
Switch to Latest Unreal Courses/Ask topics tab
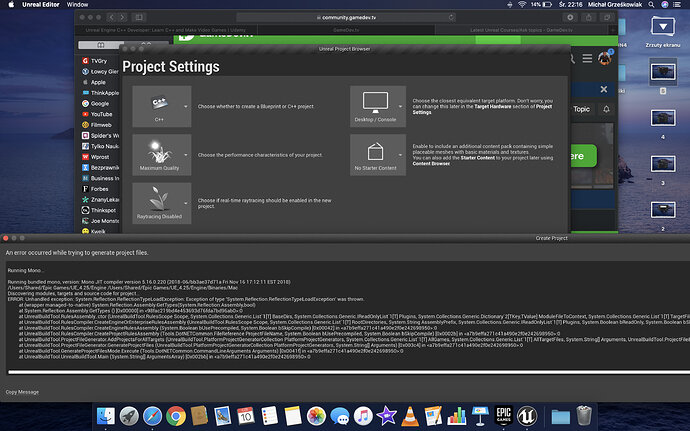[x=521, y=30]
